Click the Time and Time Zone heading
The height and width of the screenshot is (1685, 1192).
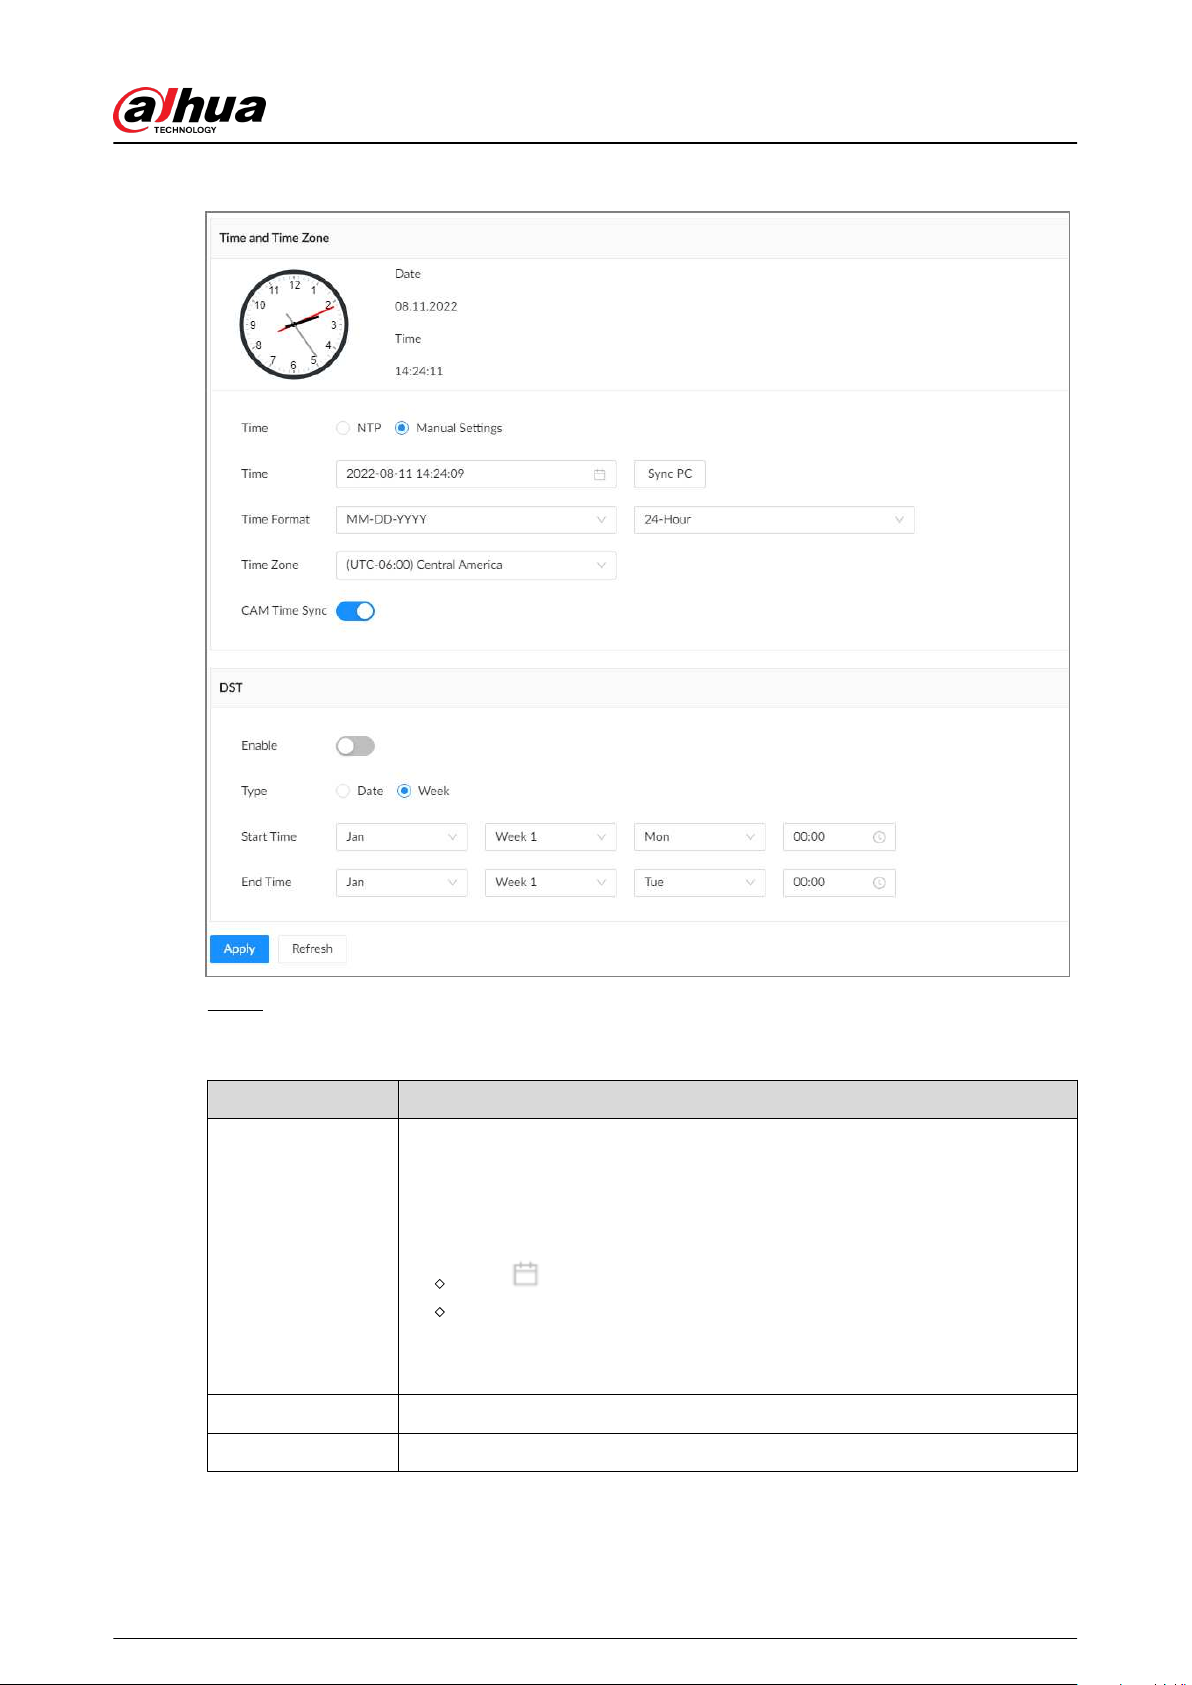pos(274,238)
